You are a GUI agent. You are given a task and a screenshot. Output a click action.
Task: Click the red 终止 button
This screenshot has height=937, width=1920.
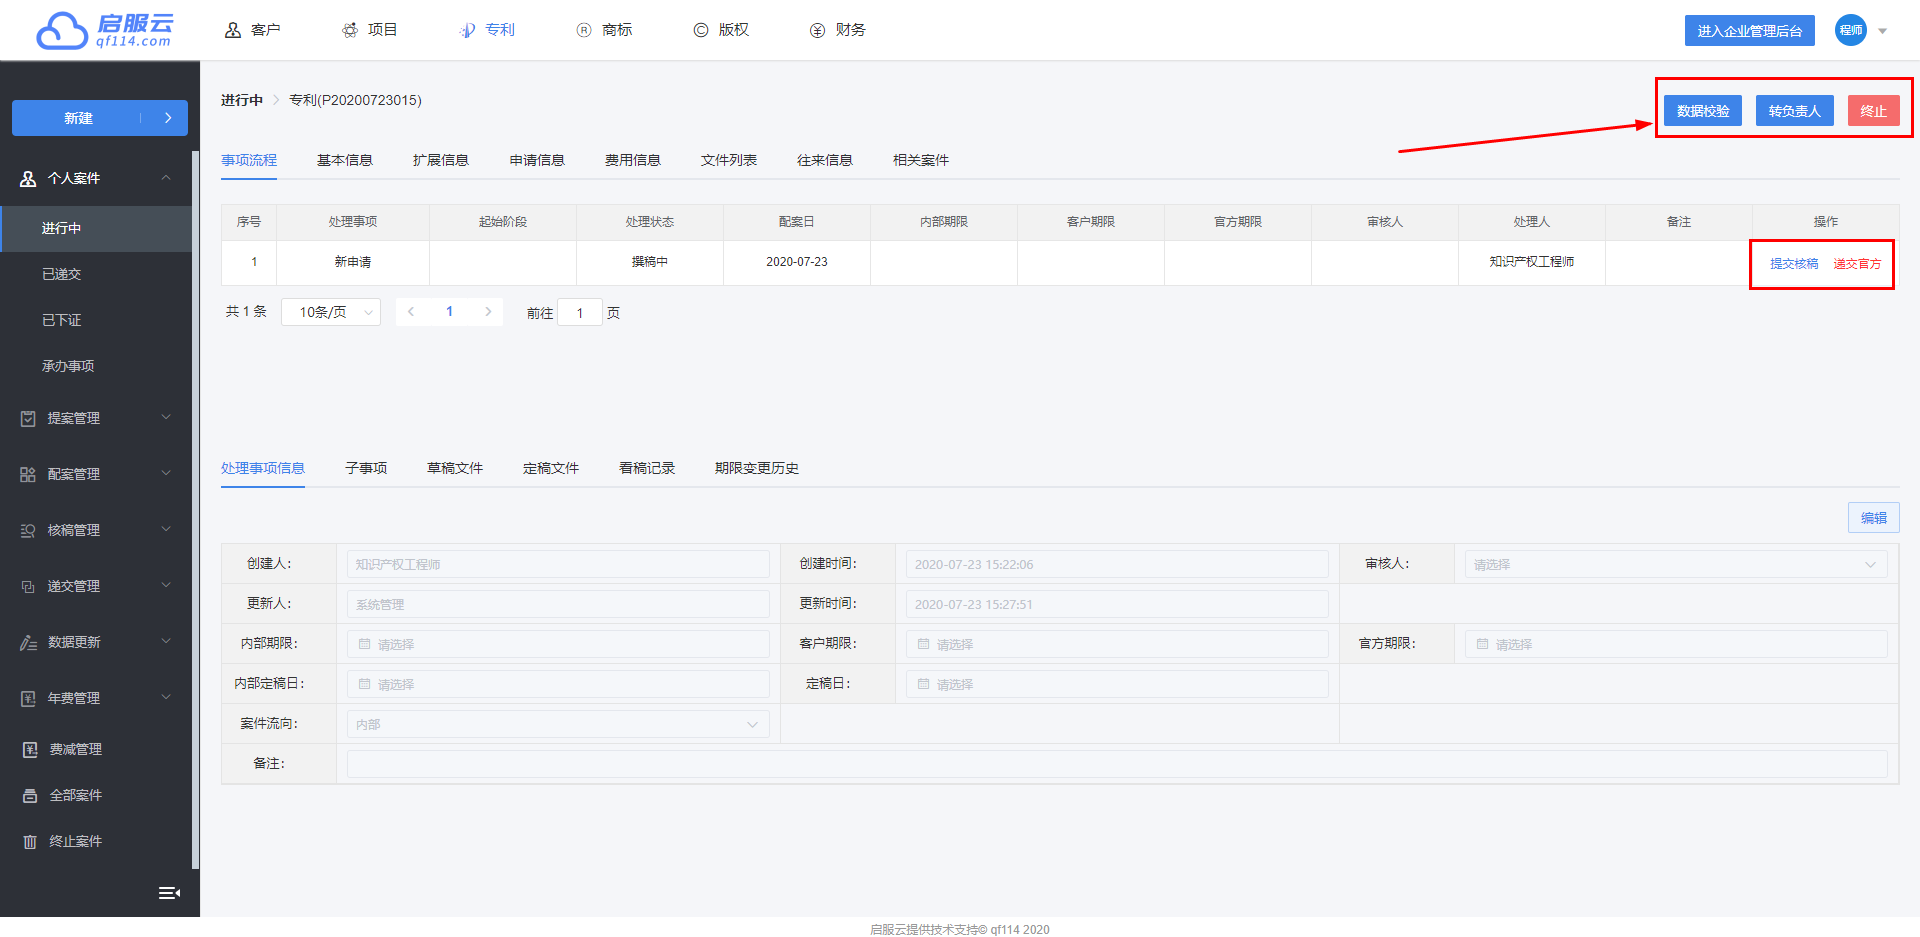(x=1874, y=111)
